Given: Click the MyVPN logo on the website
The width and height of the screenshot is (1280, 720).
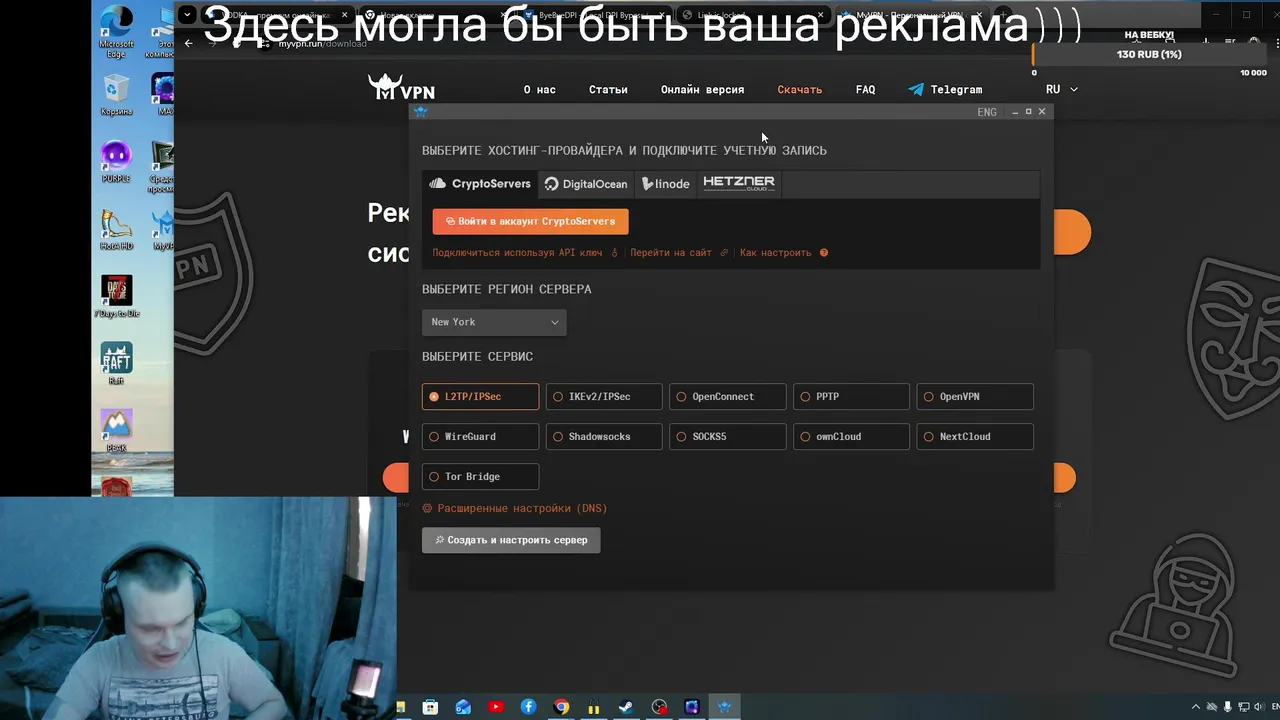Looking at the screenshot, I should [x=401, y=88].
